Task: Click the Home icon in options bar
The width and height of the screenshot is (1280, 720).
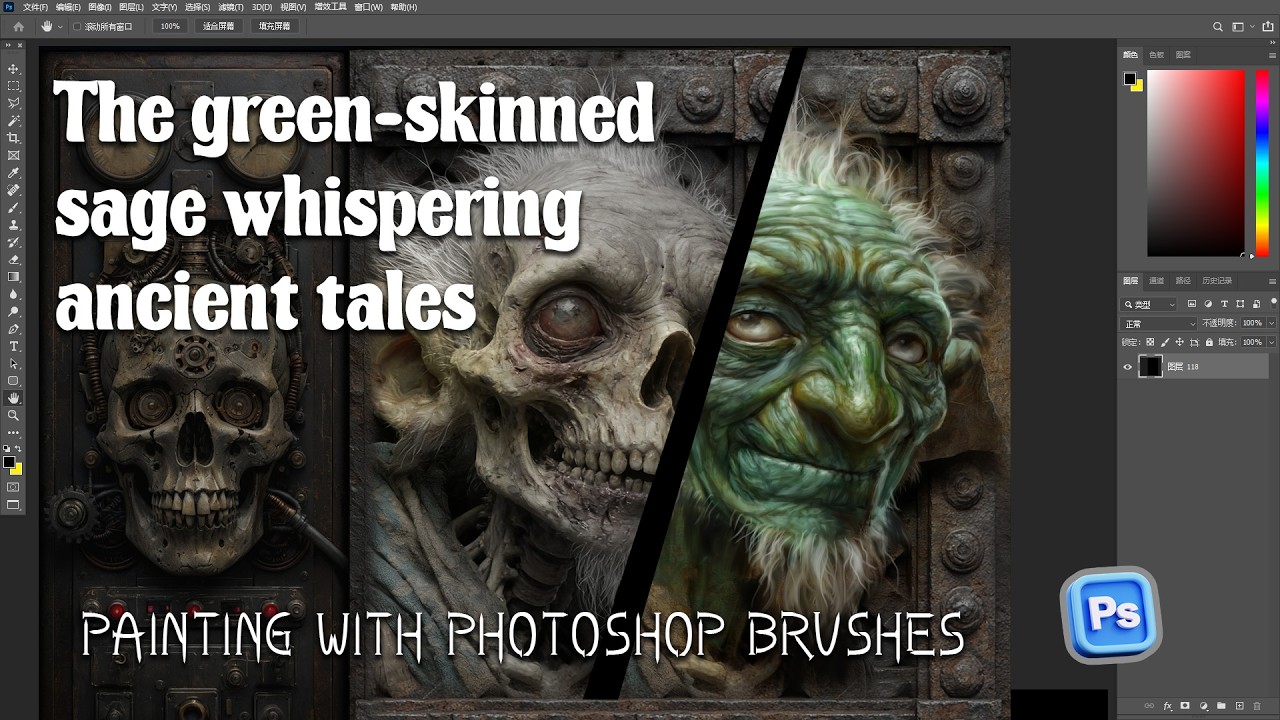Action: coord(18,26)
